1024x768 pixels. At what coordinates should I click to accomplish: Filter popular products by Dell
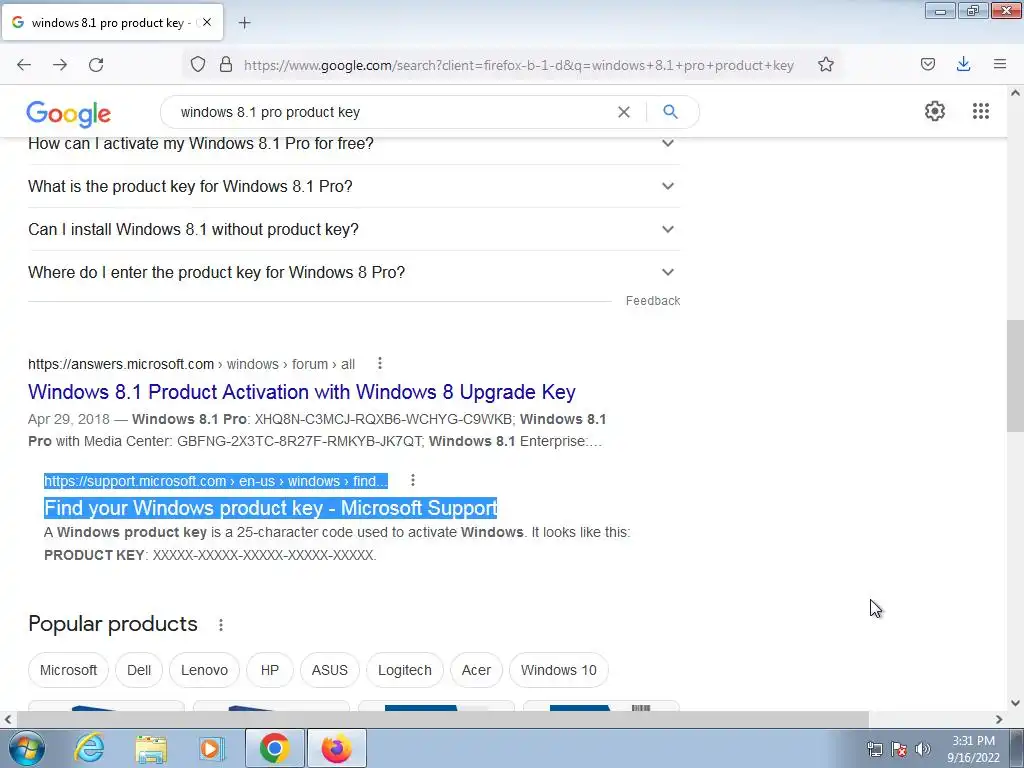(139, 670)
